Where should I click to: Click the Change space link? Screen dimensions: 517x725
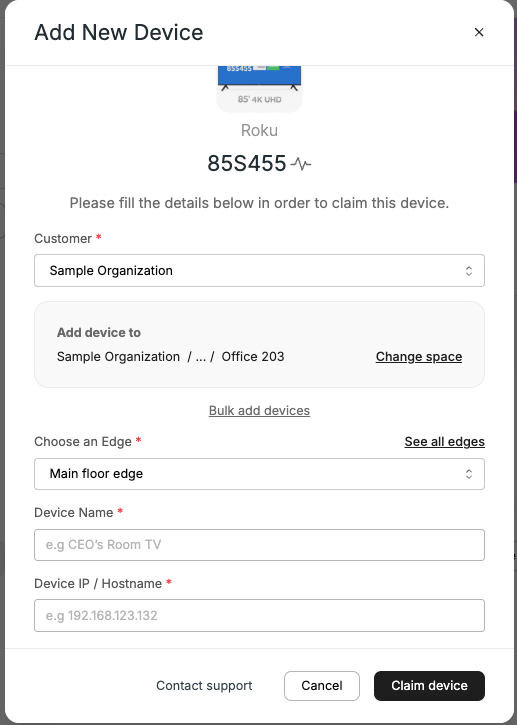tap(419, 356)
